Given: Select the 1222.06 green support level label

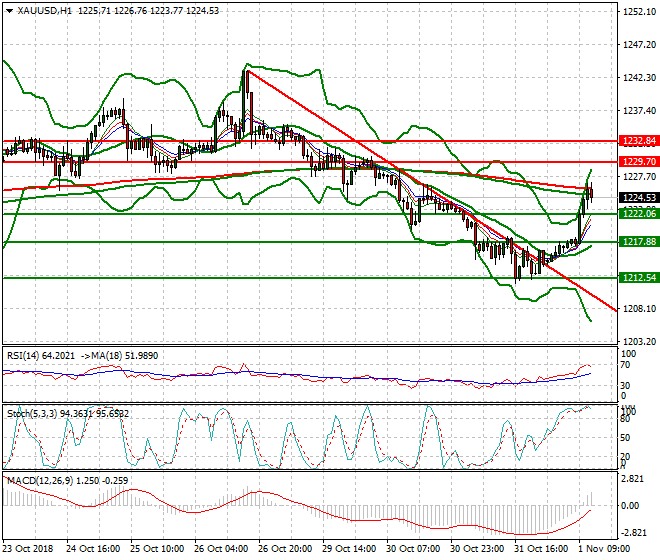Looking at the screenshot, I should [639, 214].
